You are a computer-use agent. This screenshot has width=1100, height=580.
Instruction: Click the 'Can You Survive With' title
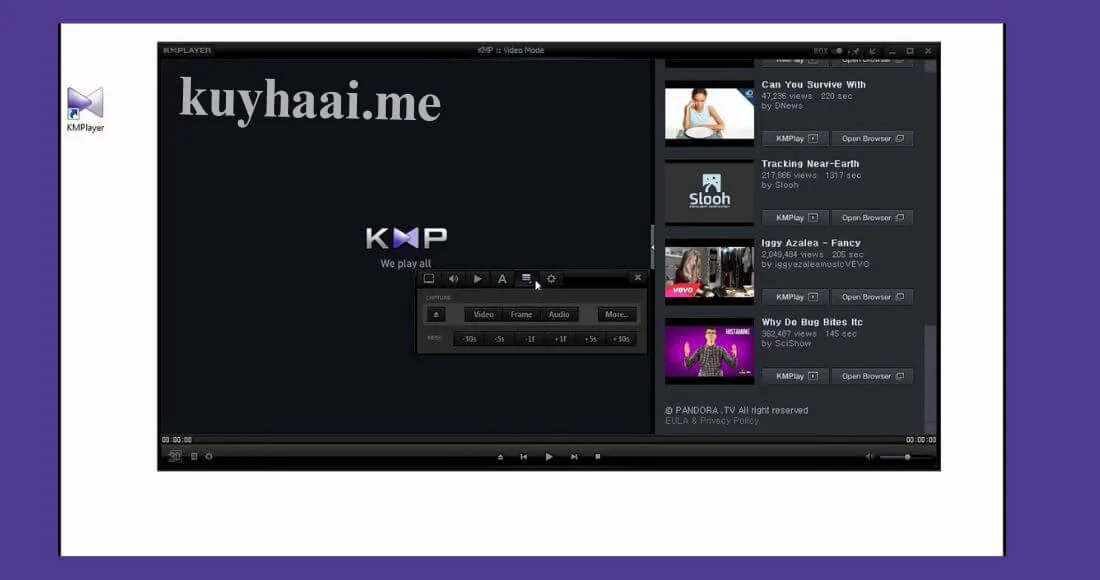click(x=814, y=84)
